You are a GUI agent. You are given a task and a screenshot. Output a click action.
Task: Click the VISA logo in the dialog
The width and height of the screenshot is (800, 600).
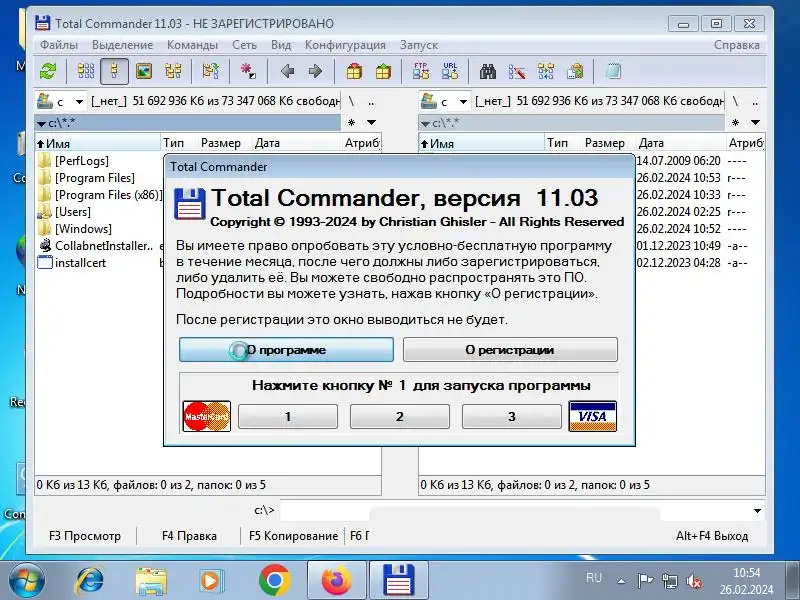[592, 416]
